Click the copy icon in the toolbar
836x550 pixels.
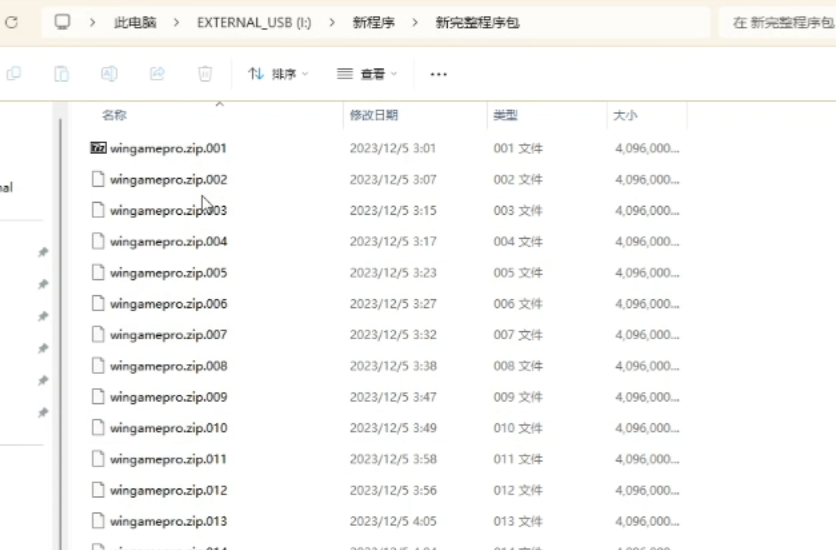coord(14,74)
